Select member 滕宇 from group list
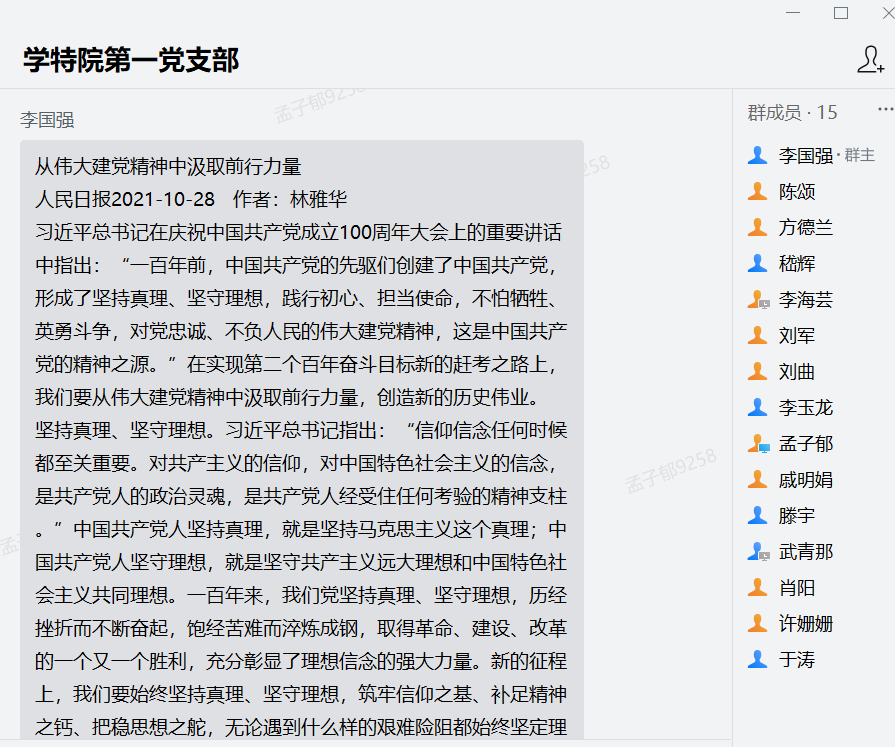Viewport: 895px width, 747px height. 797,516
